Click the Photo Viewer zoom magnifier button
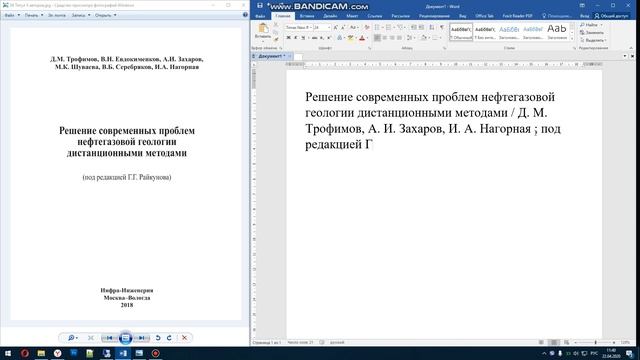Screen dimensions: 640x360 click(x=72, y=338)
